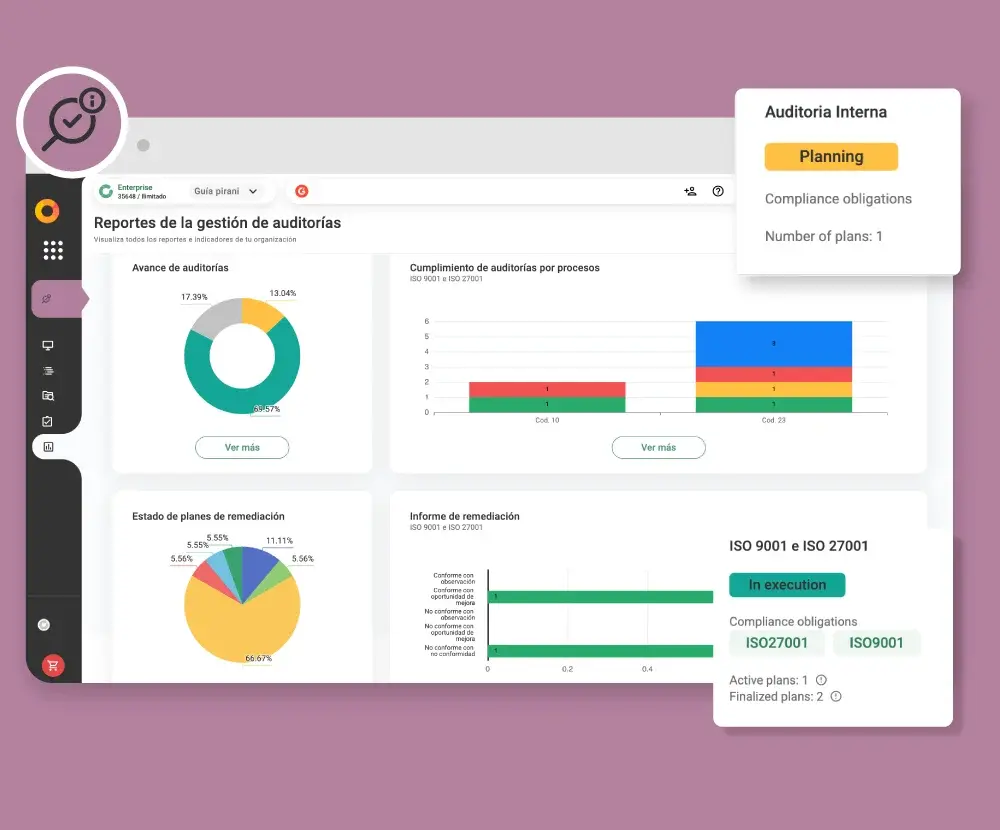Image resolution: width=1000 pixels, height=830 pixels.
Task: Open the clipboard checklist icon in sidebar
Action: coord(48,421)
